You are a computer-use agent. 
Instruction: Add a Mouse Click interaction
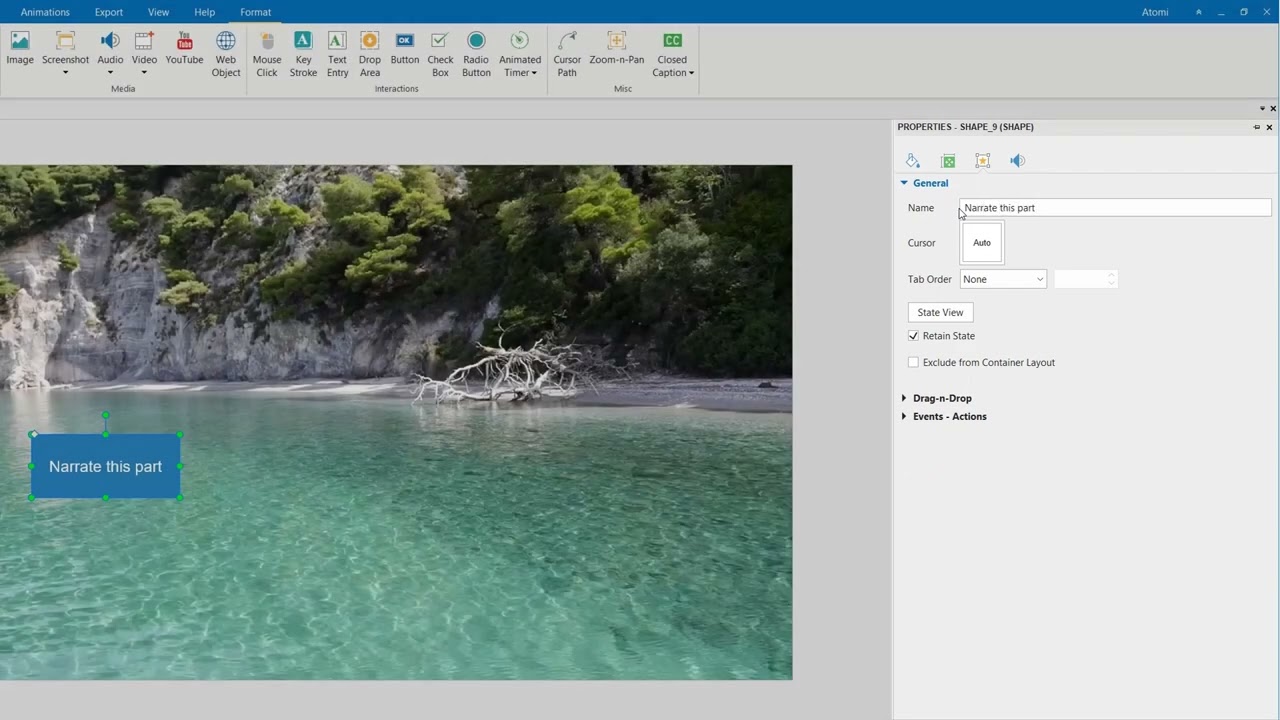(267, 52)
